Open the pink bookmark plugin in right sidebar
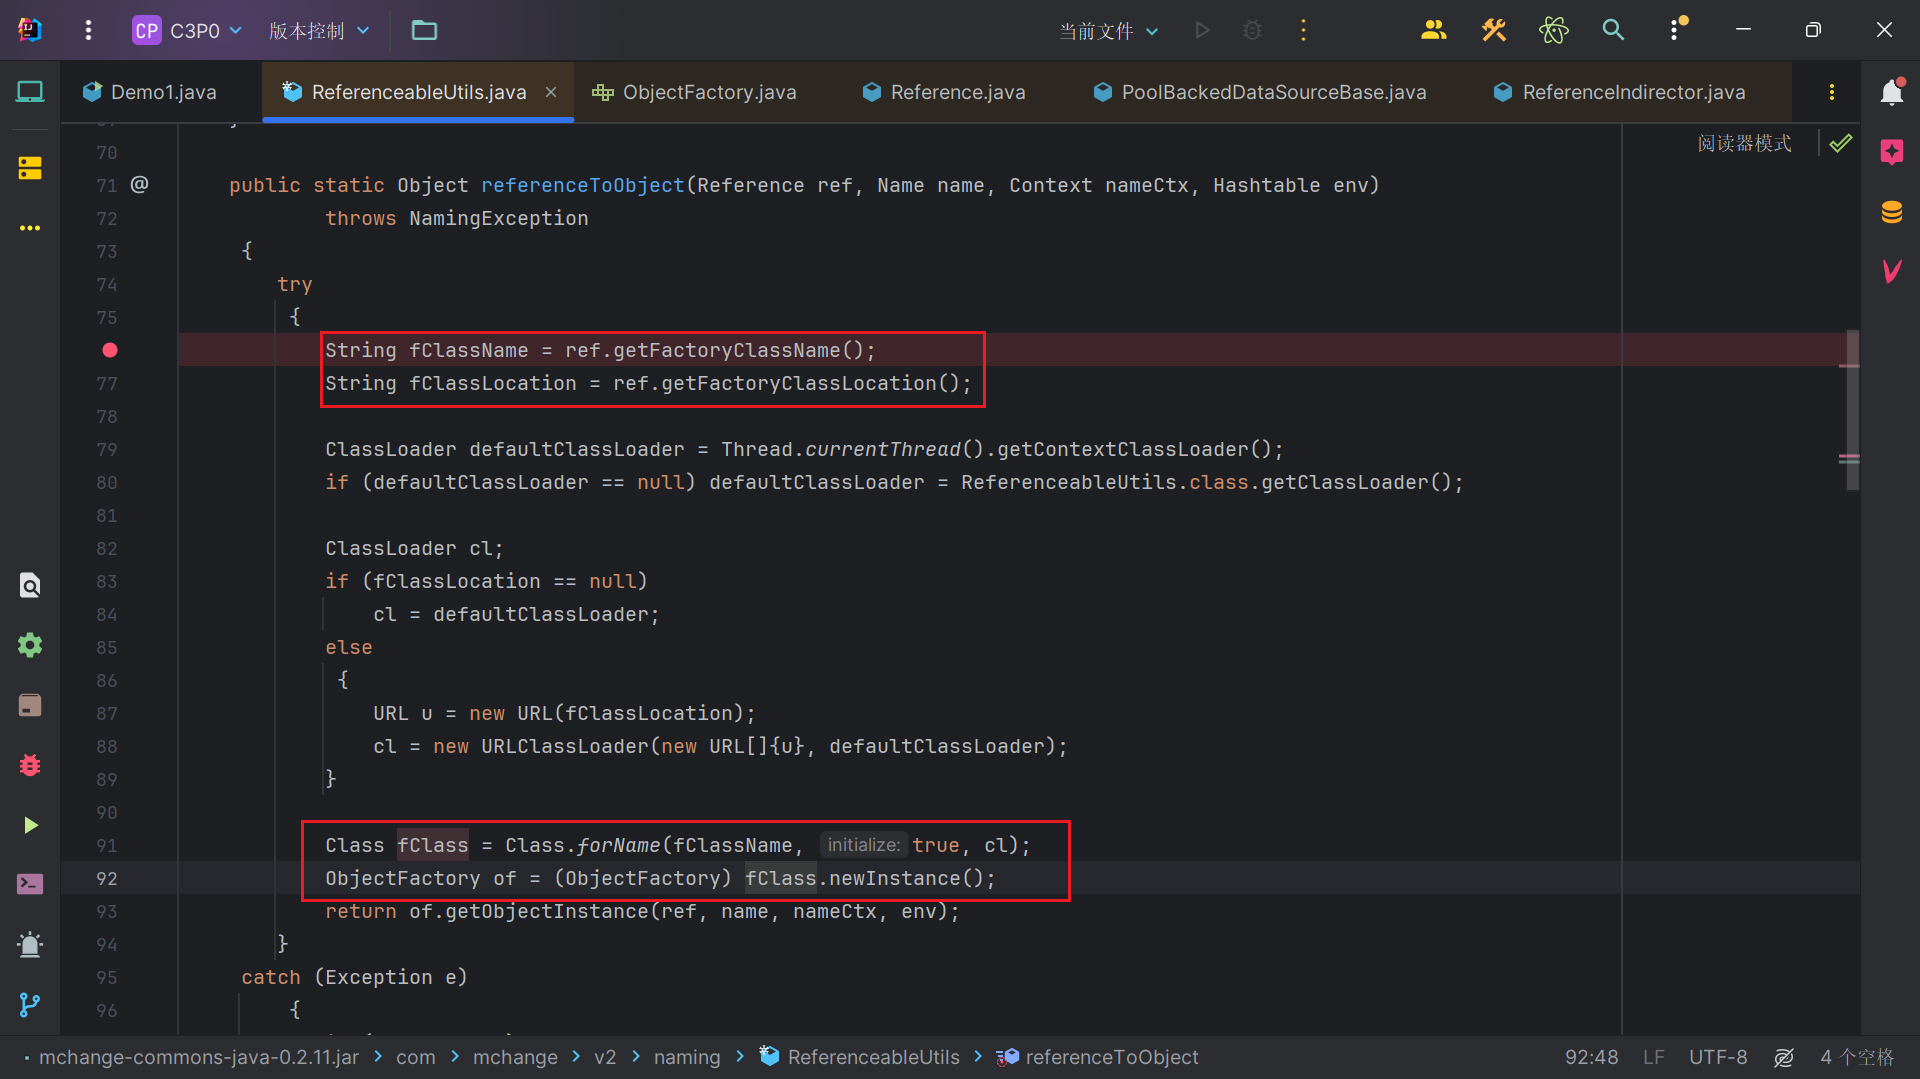The image size is (1920, 1079). (1891, 152)
